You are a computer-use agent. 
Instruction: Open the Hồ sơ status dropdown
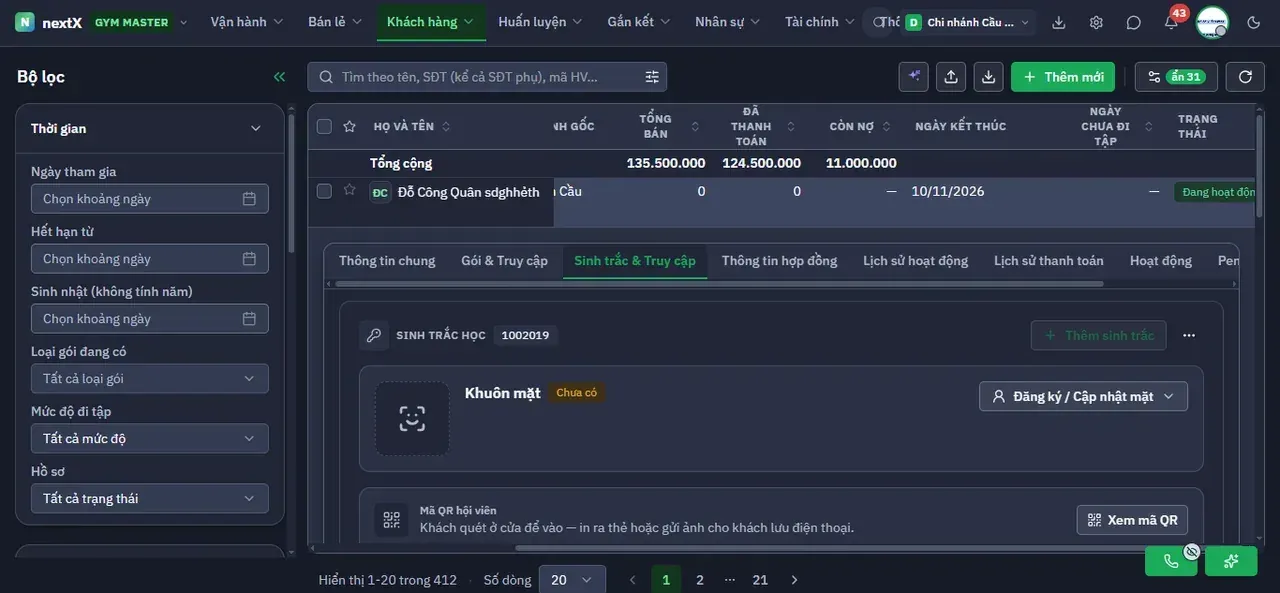(x=150, y=499)
